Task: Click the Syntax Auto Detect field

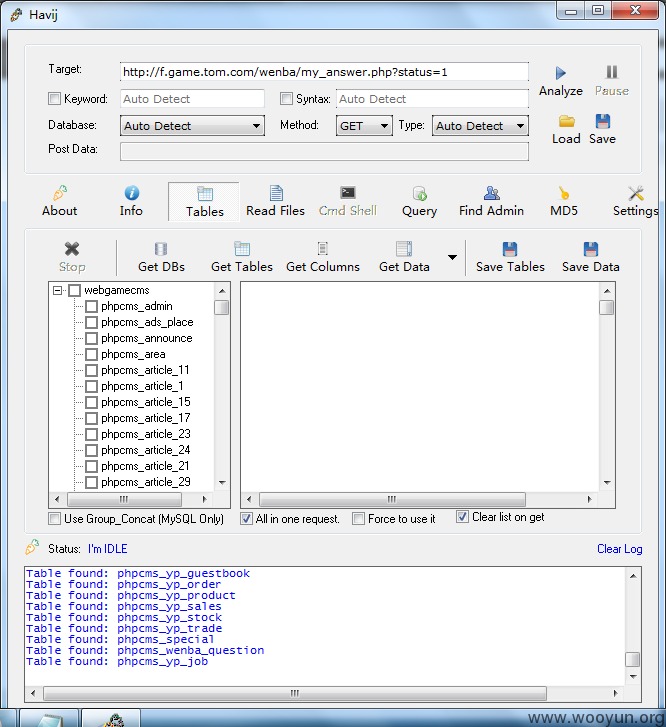Action: coord(432,99)
